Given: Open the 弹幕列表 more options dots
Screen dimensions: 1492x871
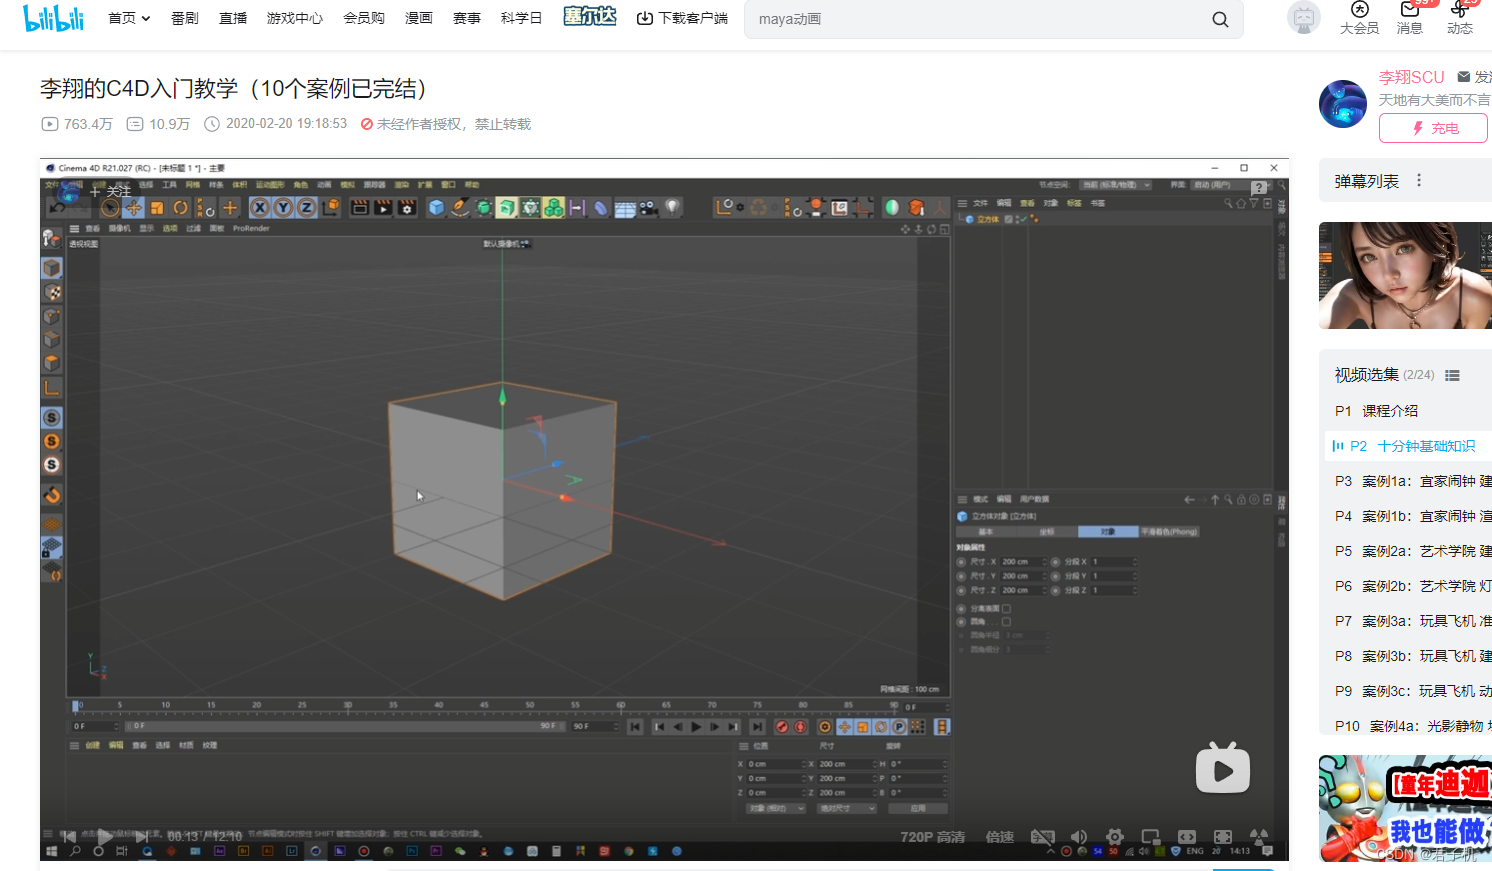Looking at the screenshot, I should point(1418,181).
